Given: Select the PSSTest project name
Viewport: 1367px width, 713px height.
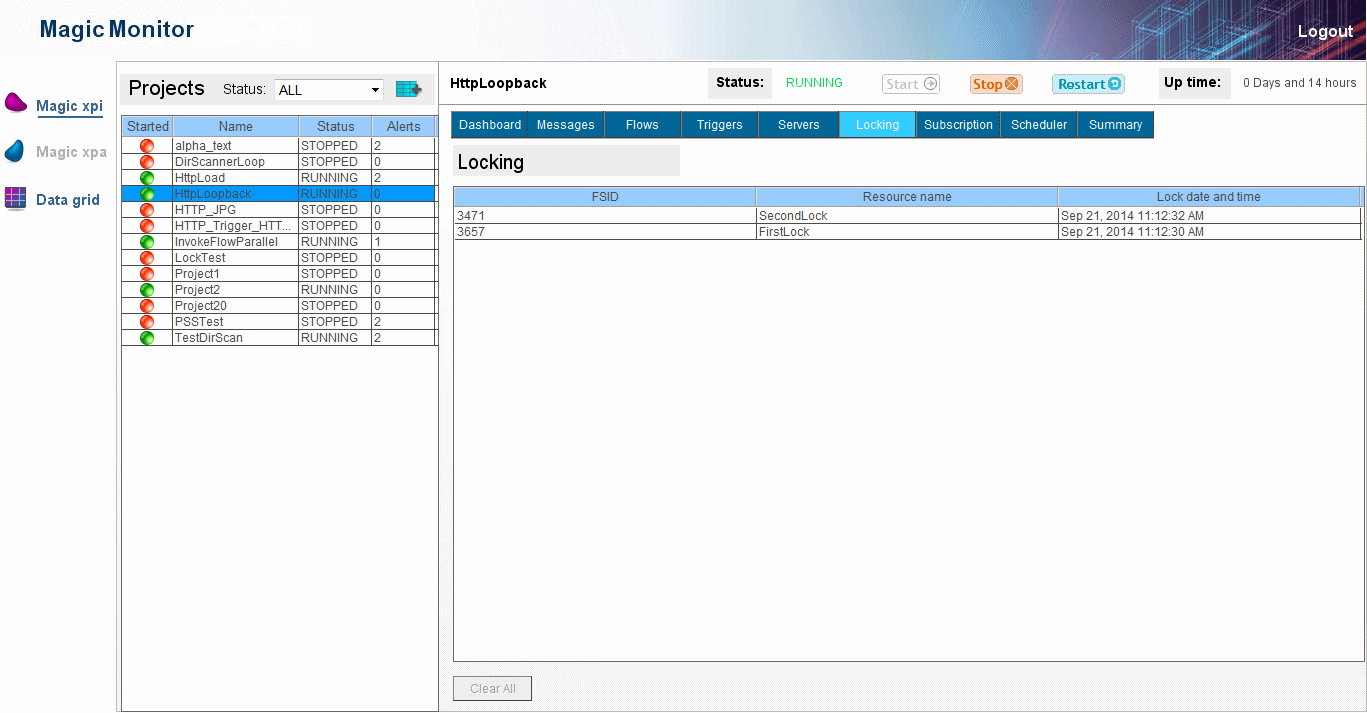Looking at the screenshot, I should [x=199, y=322].
